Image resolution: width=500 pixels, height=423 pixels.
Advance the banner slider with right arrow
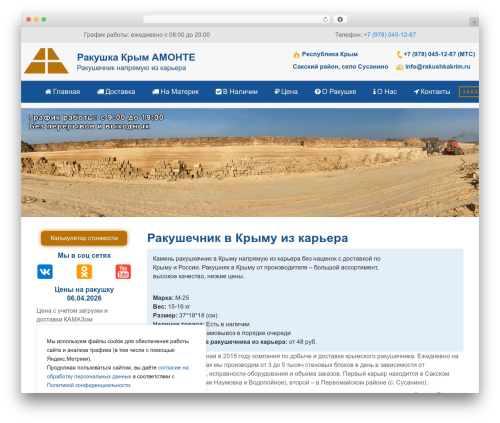pyautogui.click(x=463, y=162)
